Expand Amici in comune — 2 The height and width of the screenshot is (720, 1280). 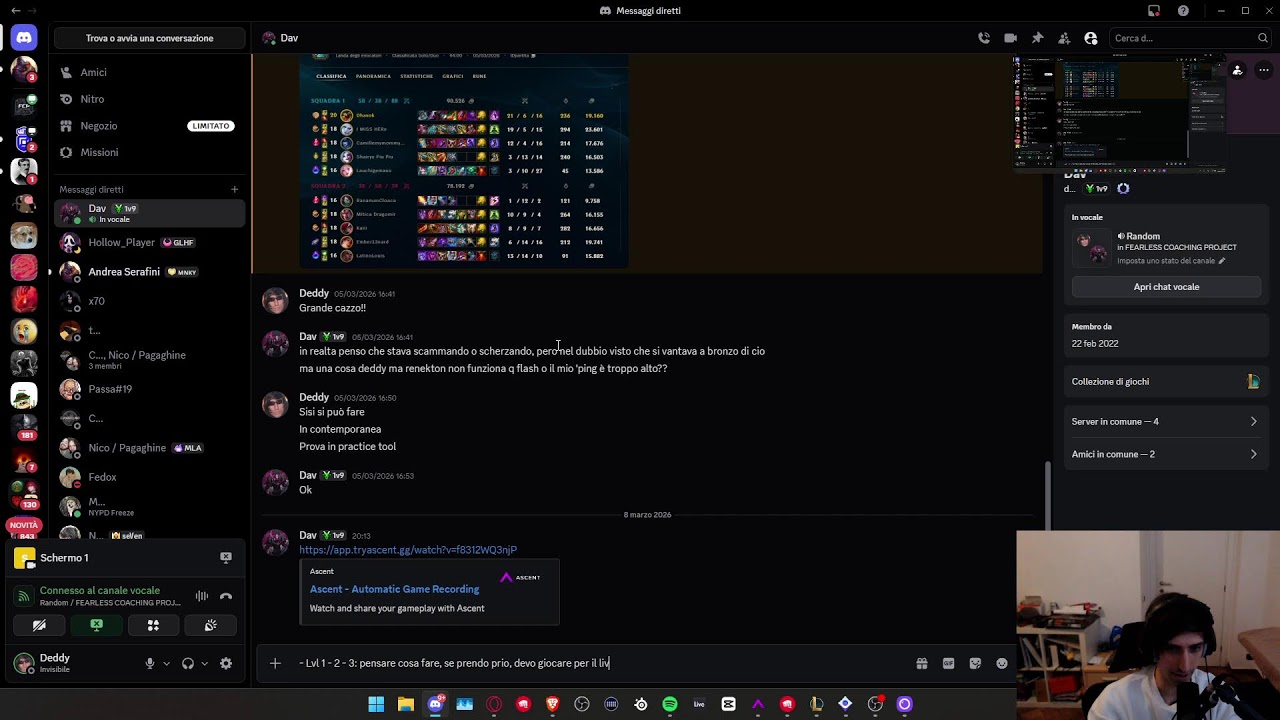coord(1165,454)
